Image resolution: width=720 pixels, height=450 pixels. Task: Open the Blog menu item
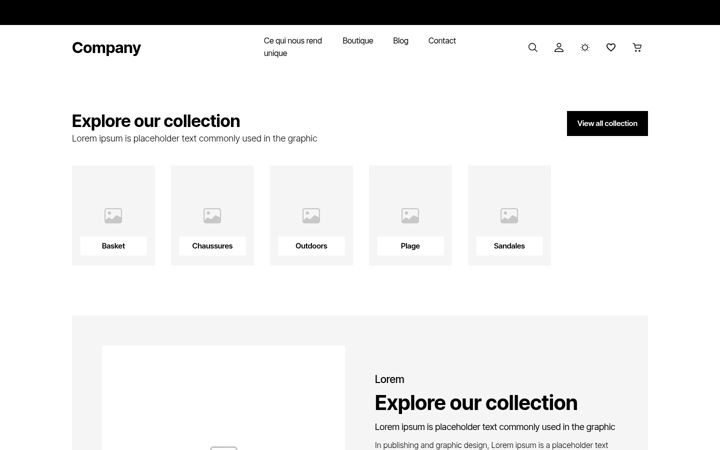(x=400, y=41)
